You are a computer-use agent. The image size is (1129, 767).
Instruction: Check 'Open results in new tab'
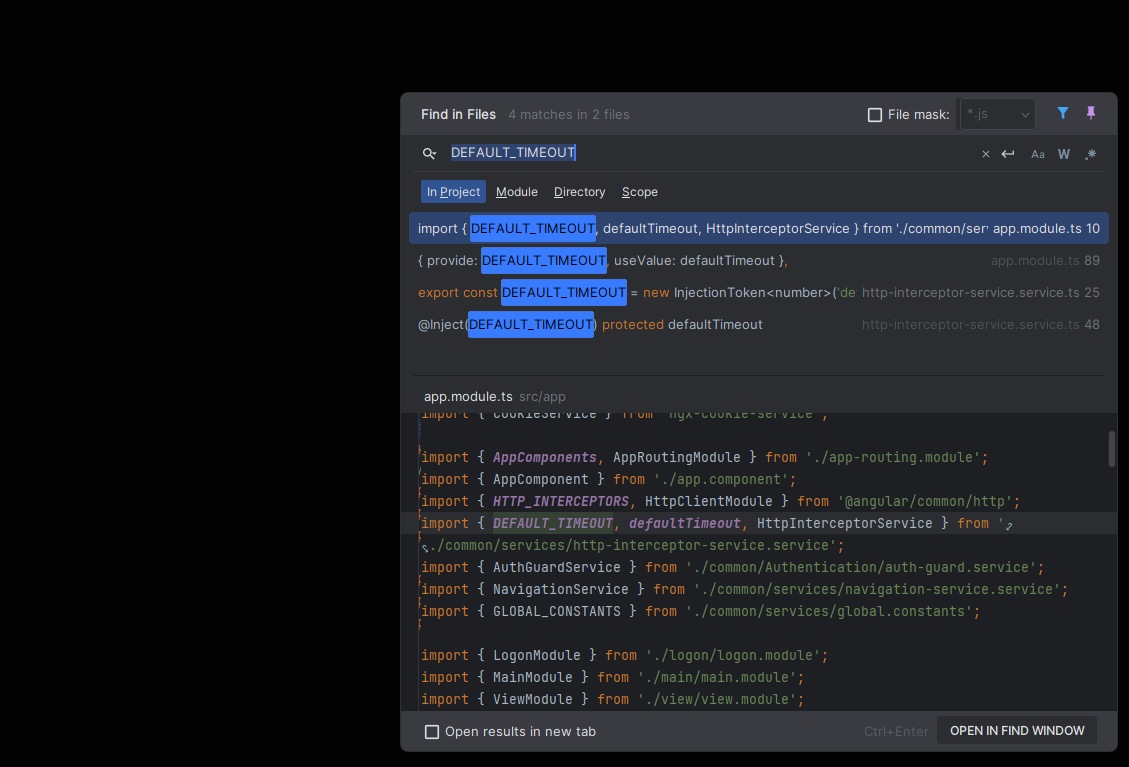[432, 731]
